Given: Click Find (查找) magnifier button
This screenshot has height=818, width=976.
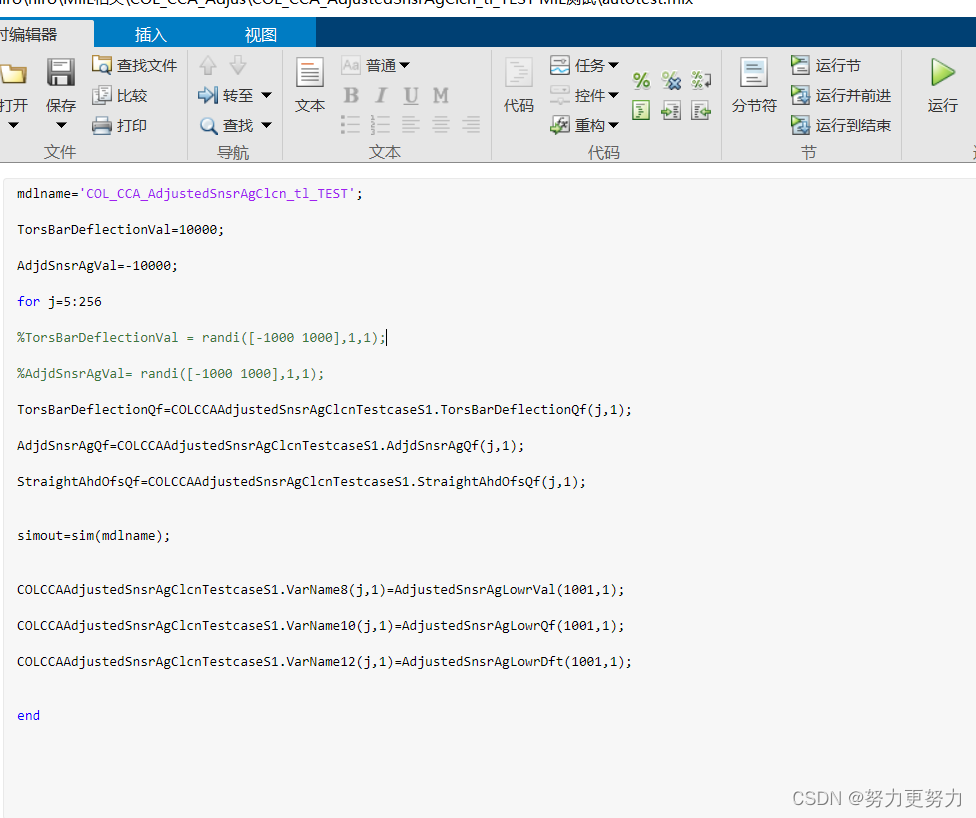Looking at the screenshot, I should point(226,125).
